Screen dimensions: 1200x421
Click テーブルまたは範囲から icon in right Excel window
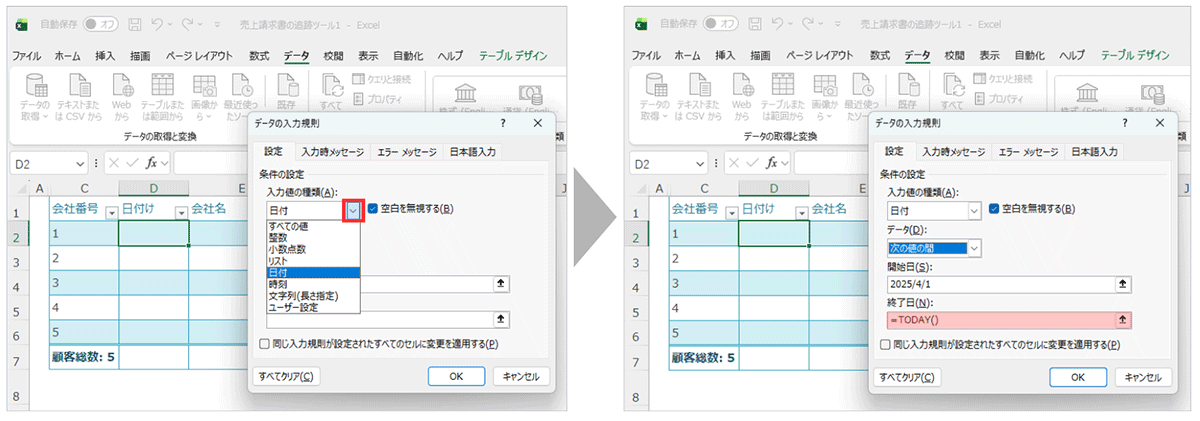(782, 86)
